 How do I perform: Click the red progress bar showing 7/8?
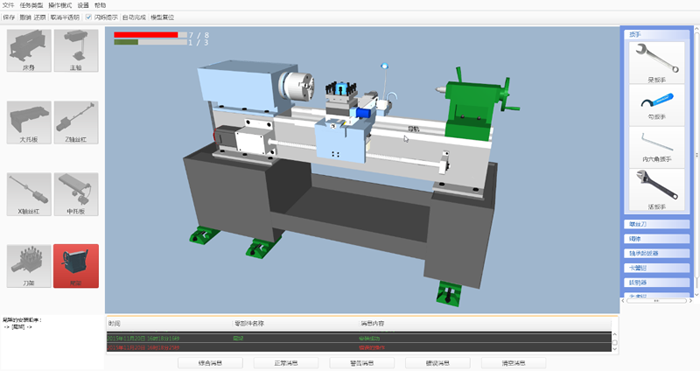(x=150, y=35)
